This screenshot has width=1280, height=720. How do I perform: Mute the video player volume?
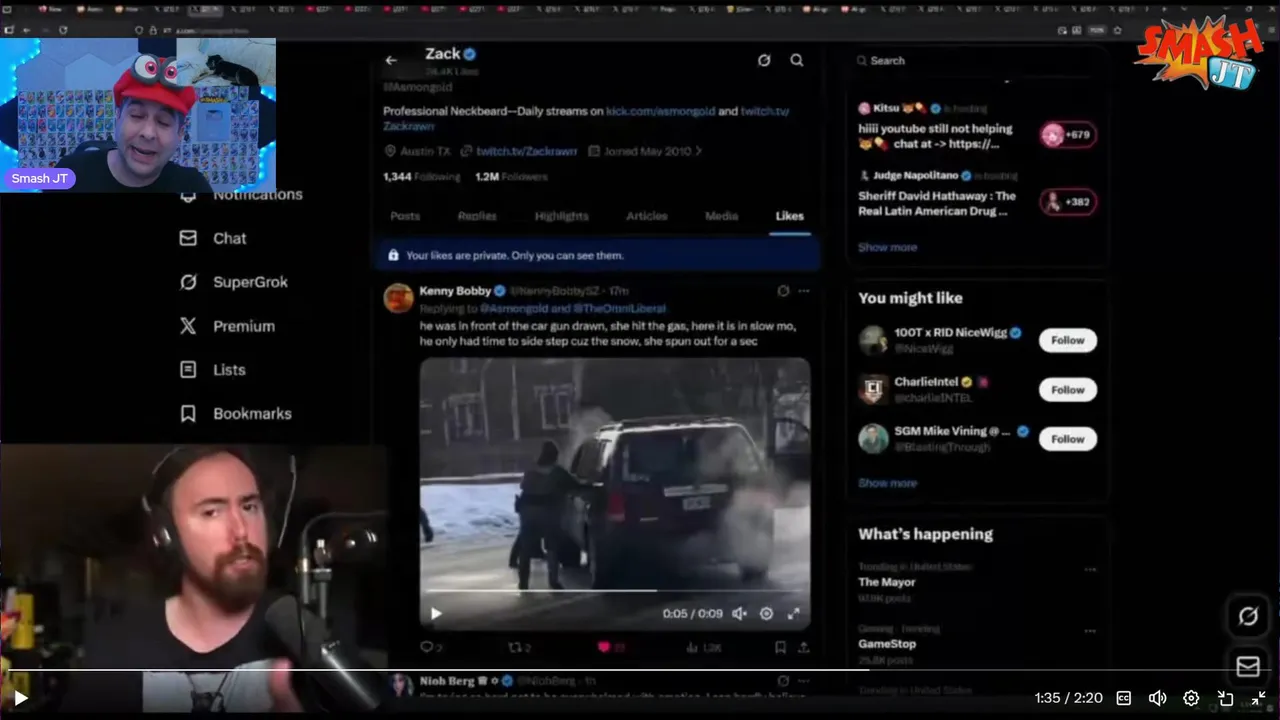click(x=1157, y=698)
